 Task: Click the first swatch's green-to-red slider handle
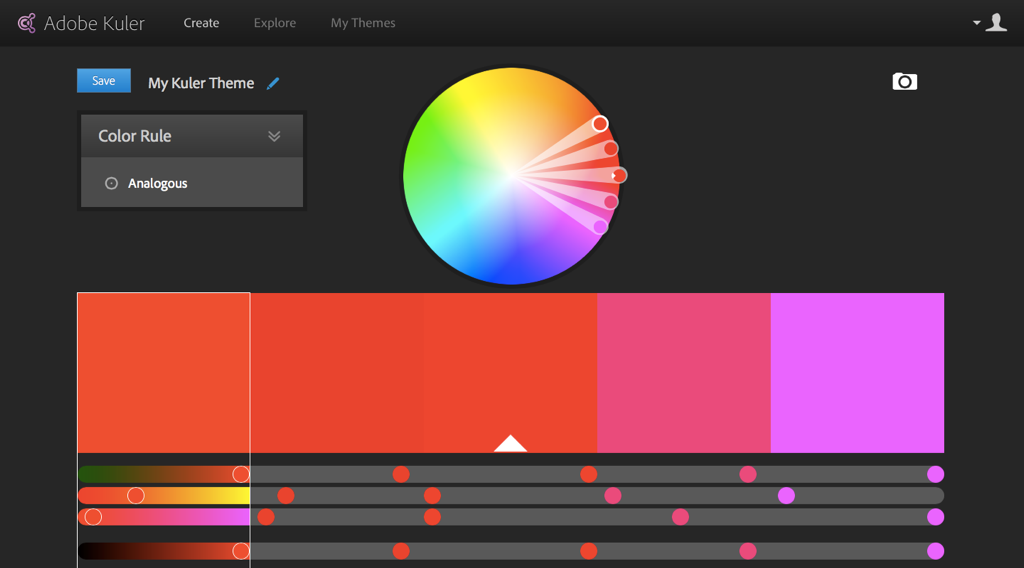click(241, 475)
